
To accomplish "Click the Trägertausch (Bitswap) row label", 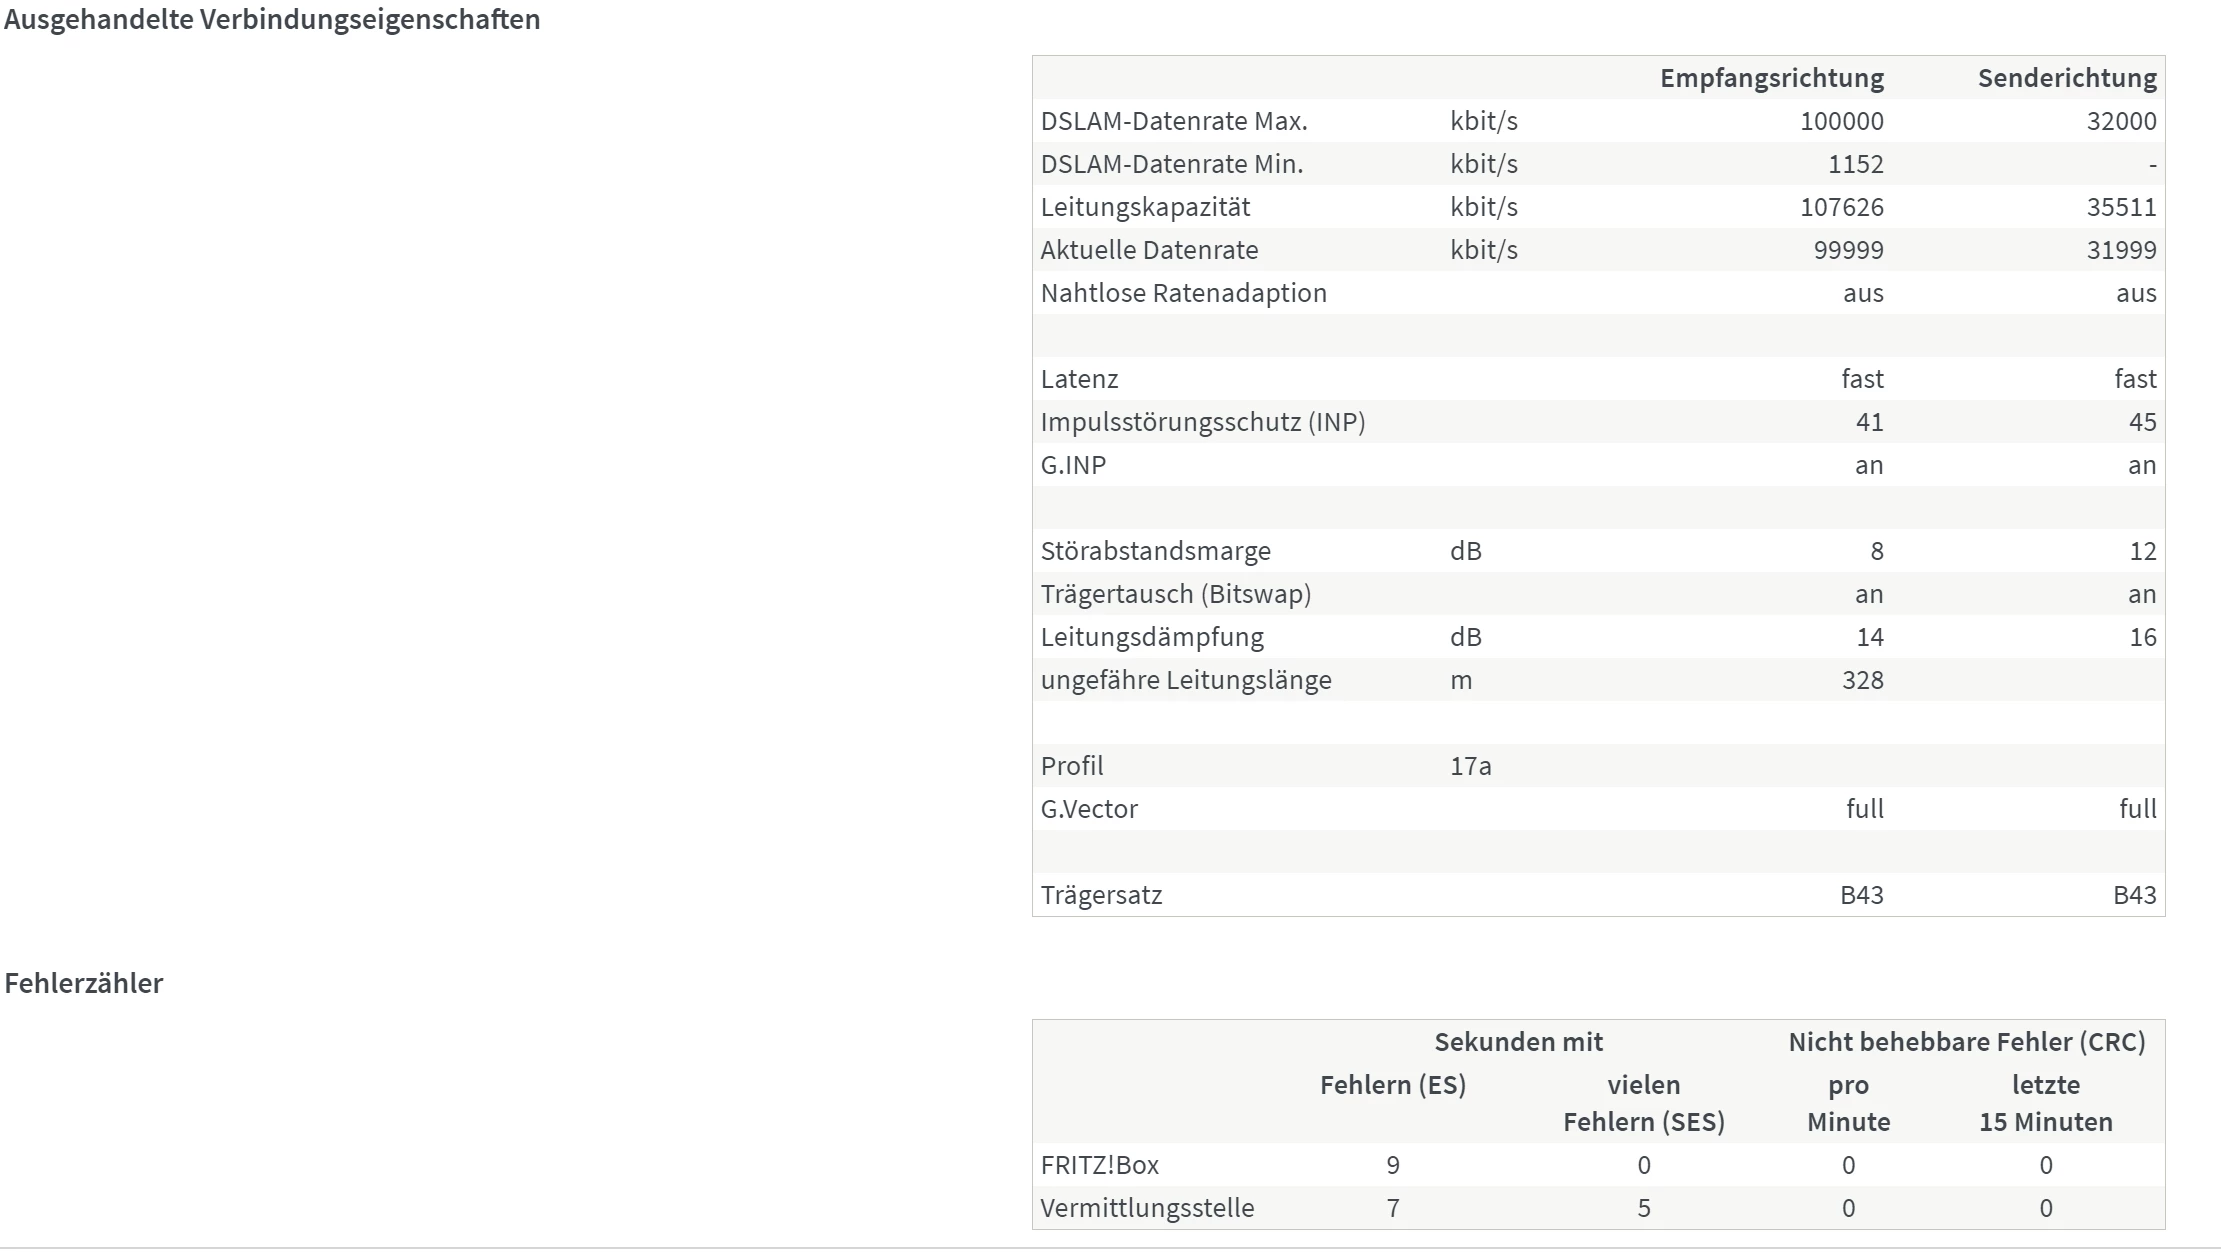I will (1175, 594).
